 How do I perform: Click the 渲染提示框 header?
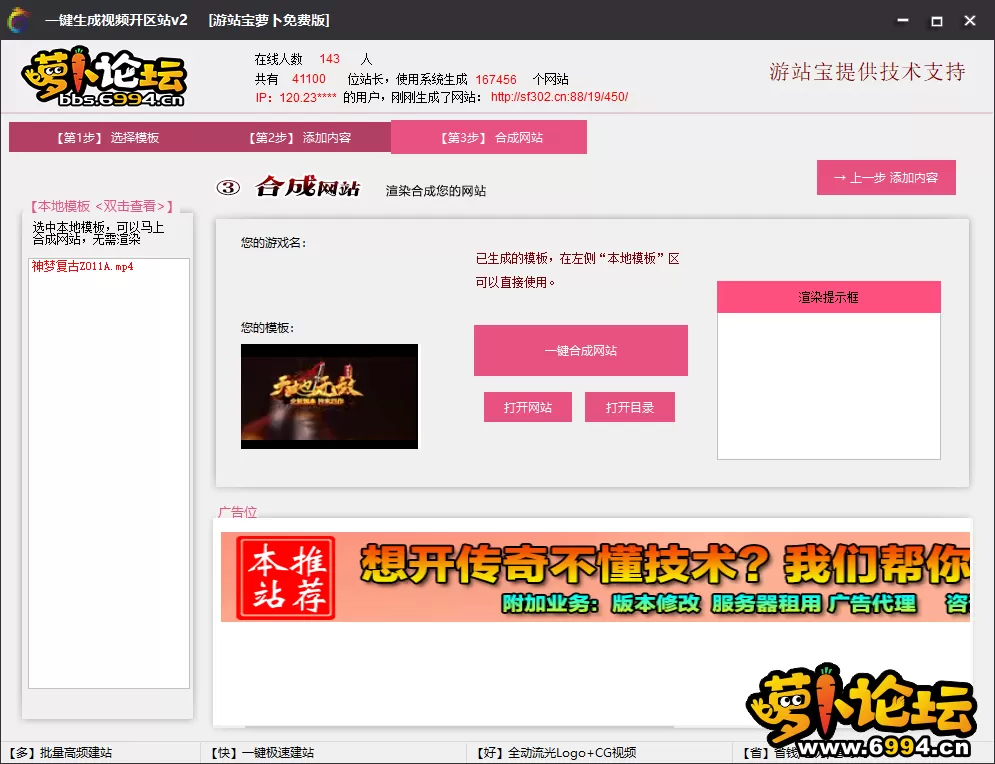point(829,297)
